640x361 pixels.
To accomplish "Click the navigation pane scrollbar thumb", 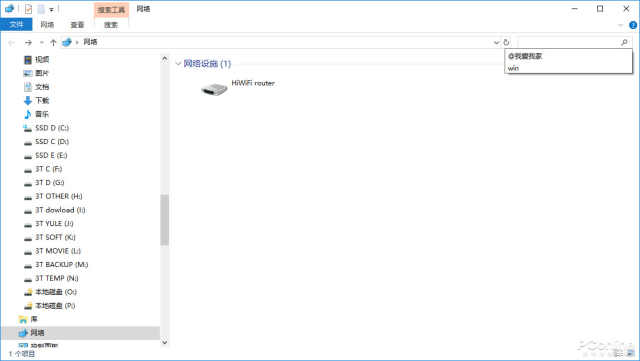I will [164, 220].
